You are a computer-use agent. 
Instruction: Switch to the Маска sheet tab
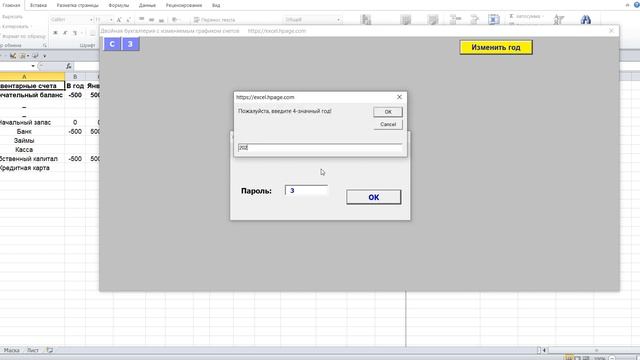[11, 350]
